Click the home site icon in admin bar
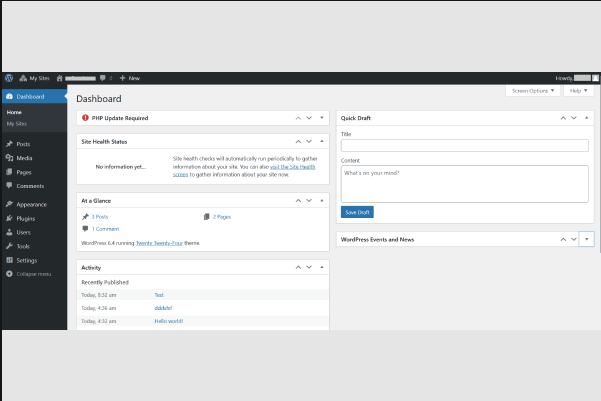This screenshot has height=401, width=601. coord(59,78)
